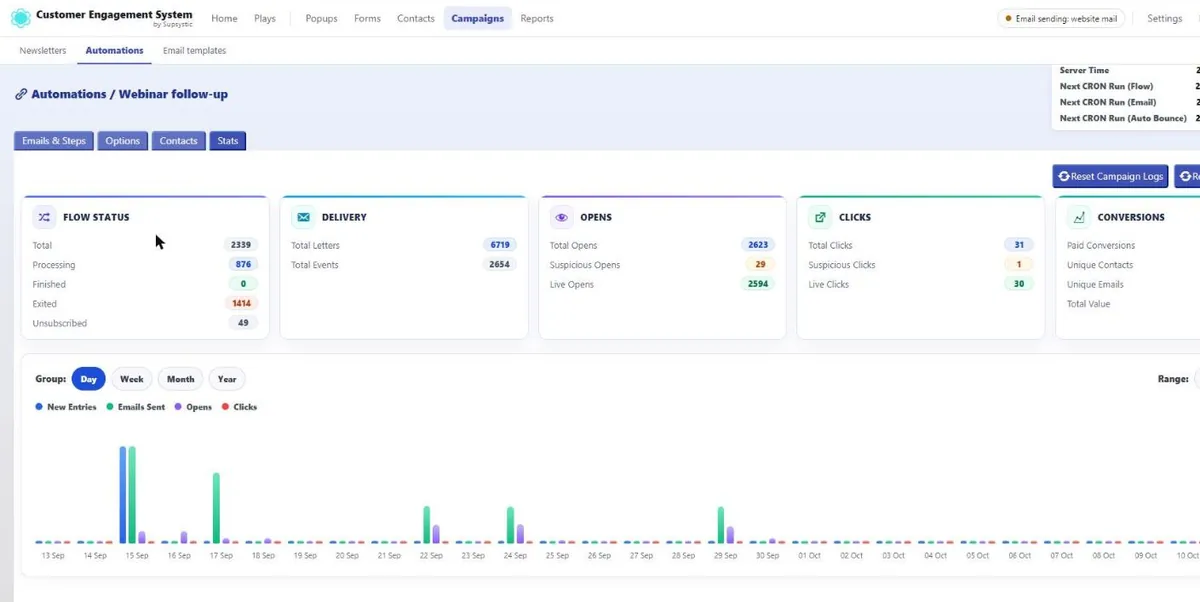Click the refresh icon in Reset Campaign Logs
The image size is (1200, 602).
click(x=1064, y=177)
